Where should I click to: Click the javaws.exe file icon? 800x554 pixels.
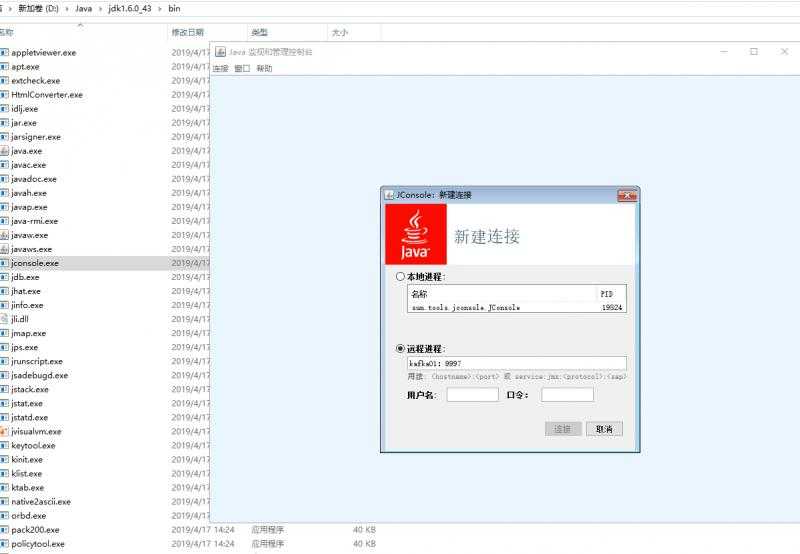click(5, 249)
